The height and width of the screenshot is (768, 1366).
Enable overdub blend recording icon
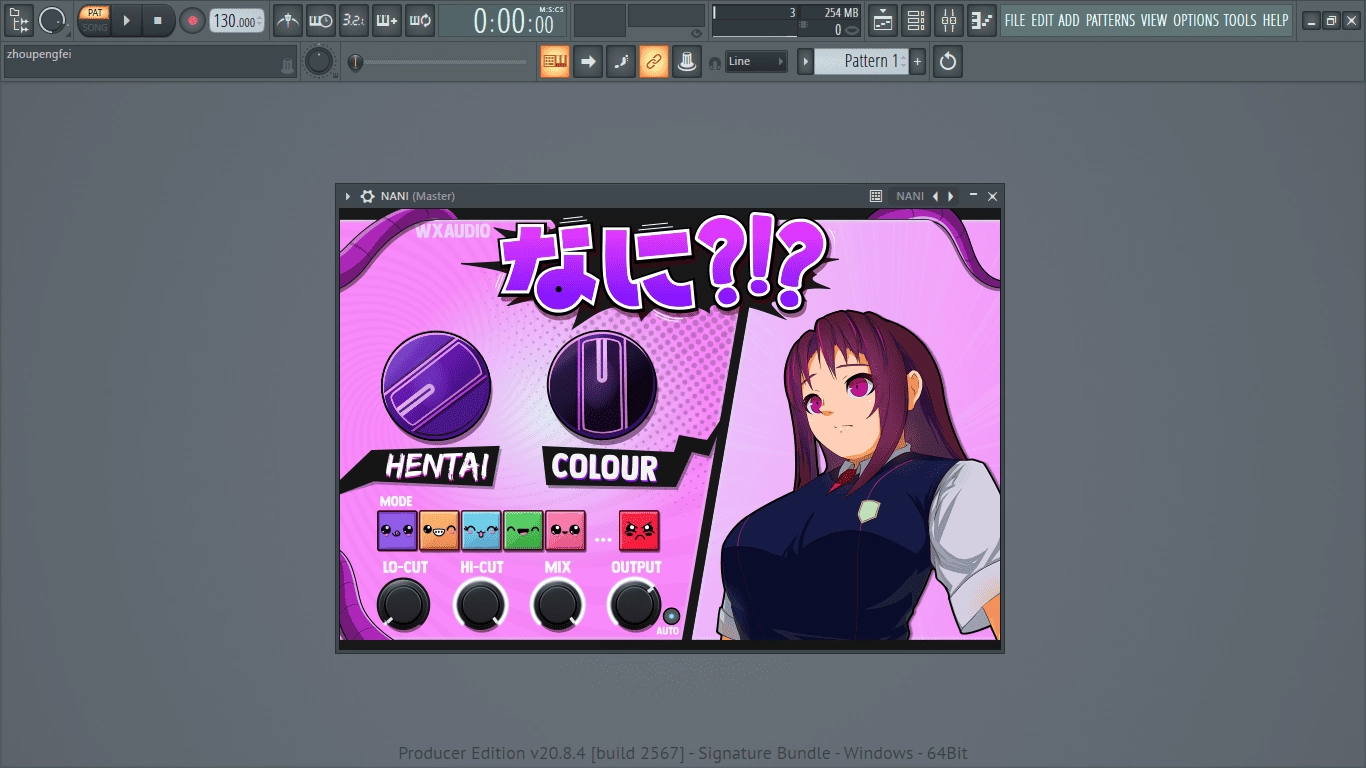pos(387,20)
